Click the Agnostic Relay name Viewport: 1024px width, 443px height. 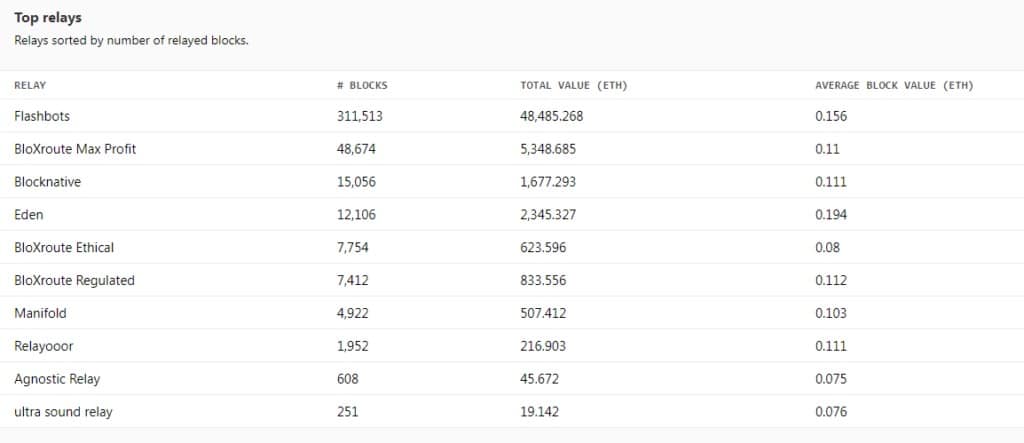pyautogui.click(x=57, y=379)
